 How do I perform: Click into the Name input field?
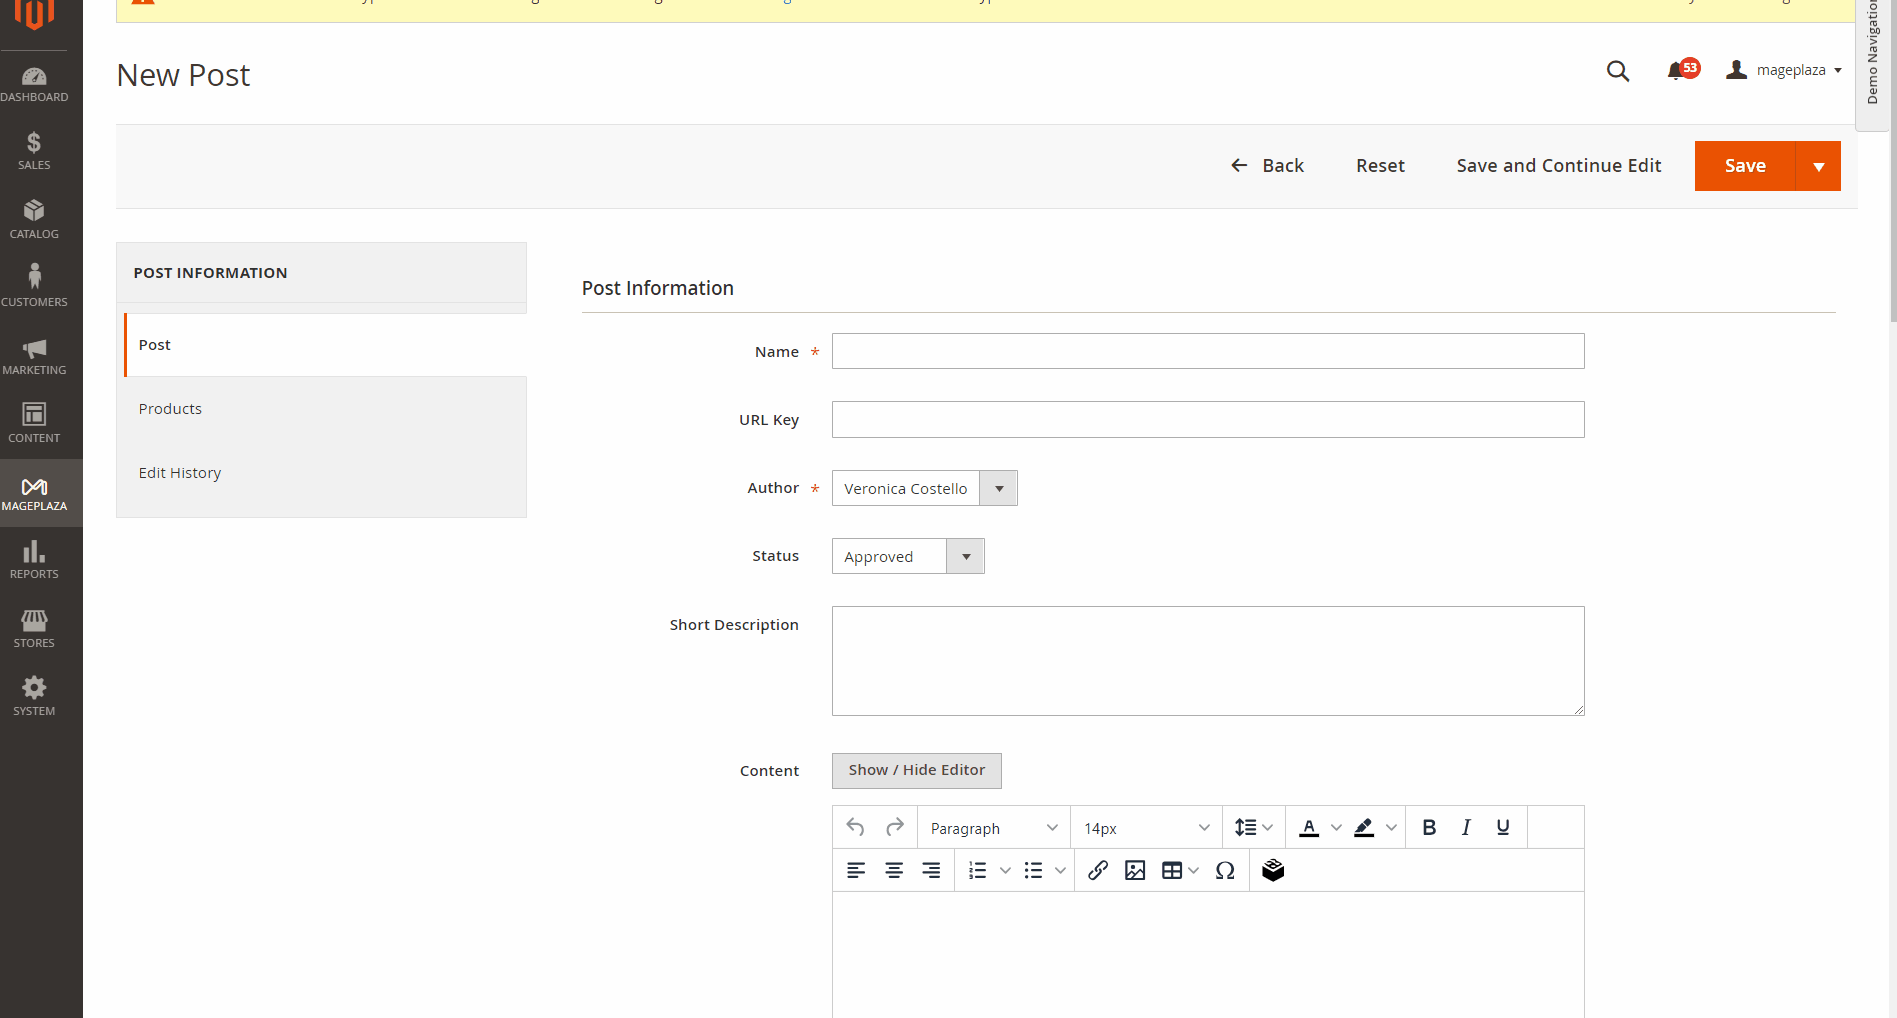coord(1207,351)
